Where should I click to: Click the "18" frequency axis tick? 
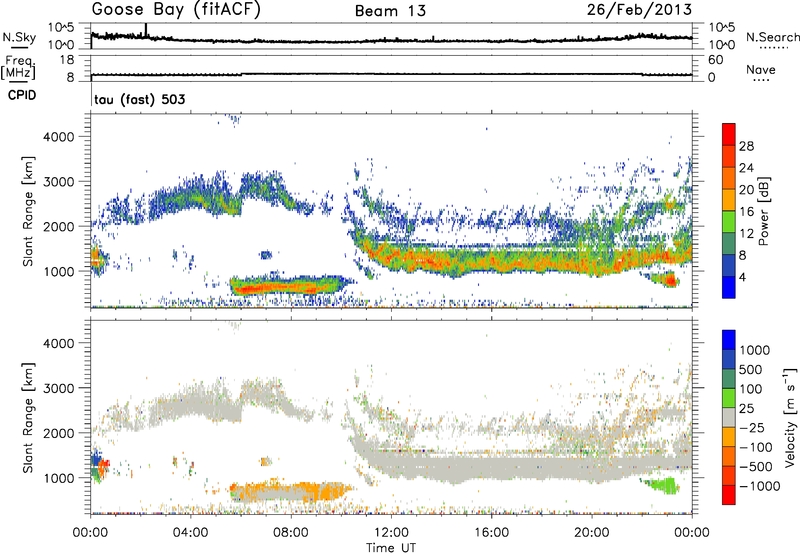click(67, 60)
